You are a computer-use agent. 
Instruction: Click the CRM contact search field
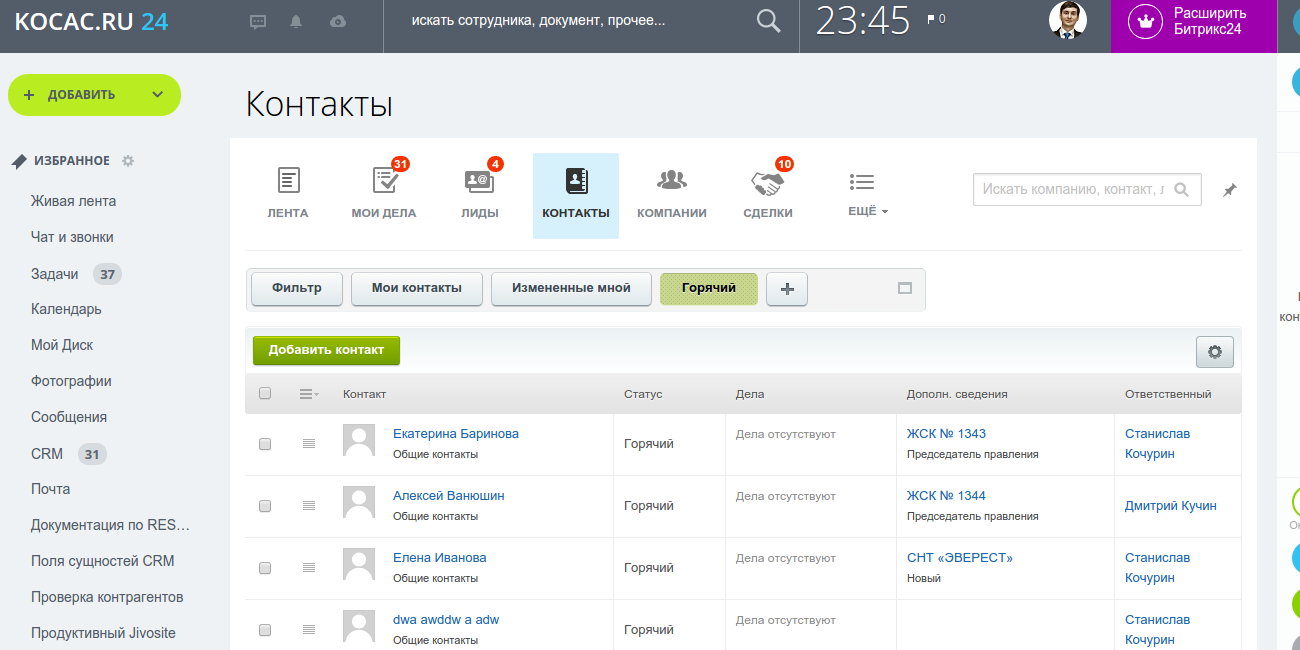1073,189
